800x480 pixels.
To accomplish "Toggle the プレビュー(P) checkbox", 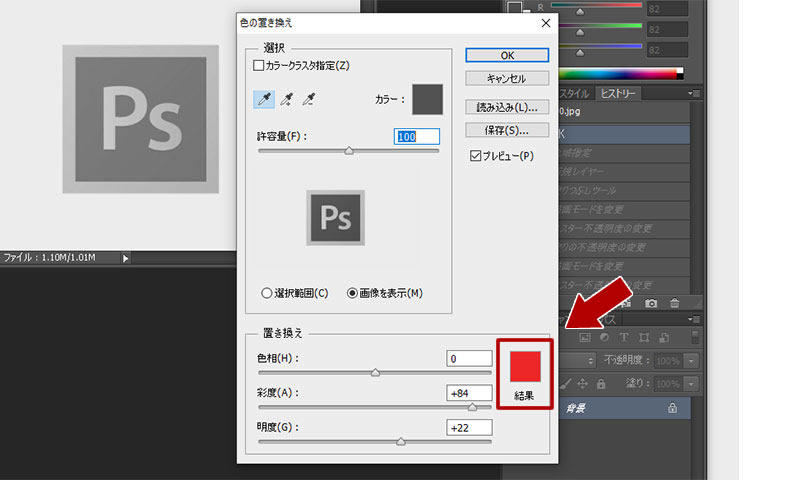I will 476,156.
